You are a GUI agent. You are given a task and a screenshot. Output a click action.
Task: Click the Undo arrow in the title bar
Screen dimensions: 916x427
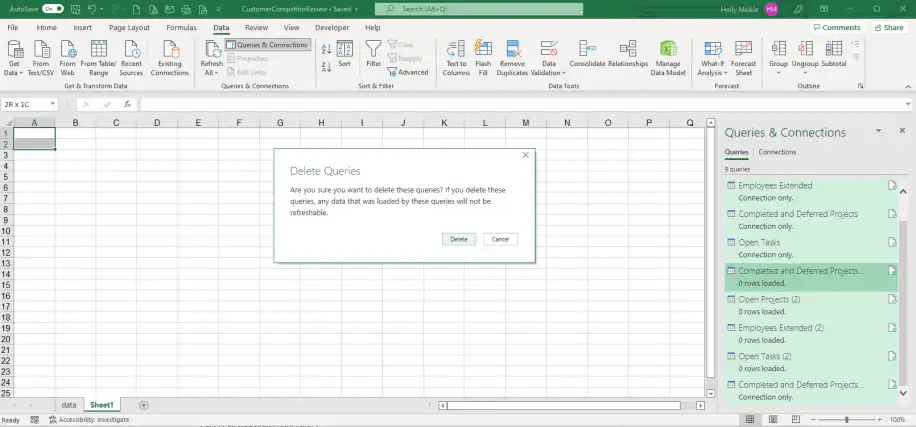click(x=91, y=9)
